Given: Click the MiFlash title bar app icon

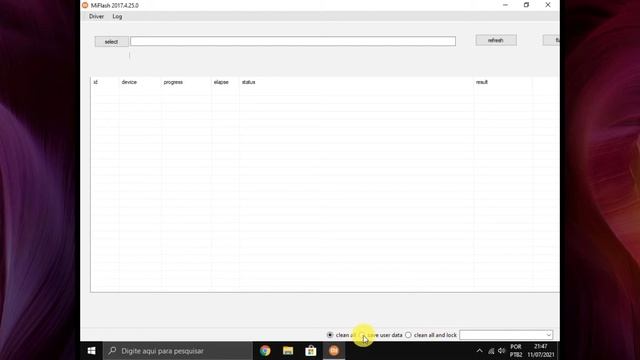Looking at the screenshot, I should 85,5.
